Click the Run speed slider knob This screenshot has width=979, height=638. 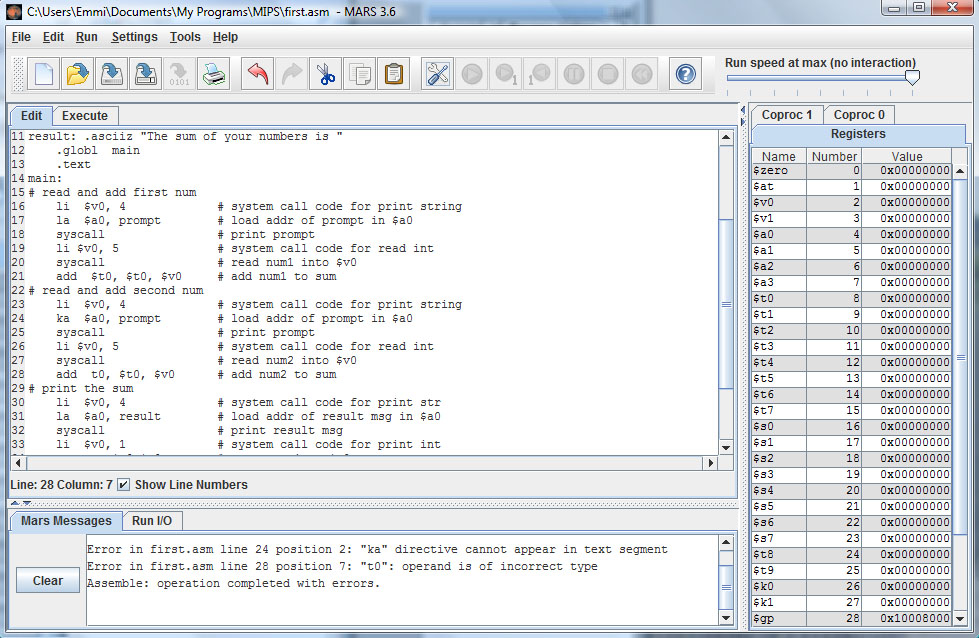(x=911, y=78)
